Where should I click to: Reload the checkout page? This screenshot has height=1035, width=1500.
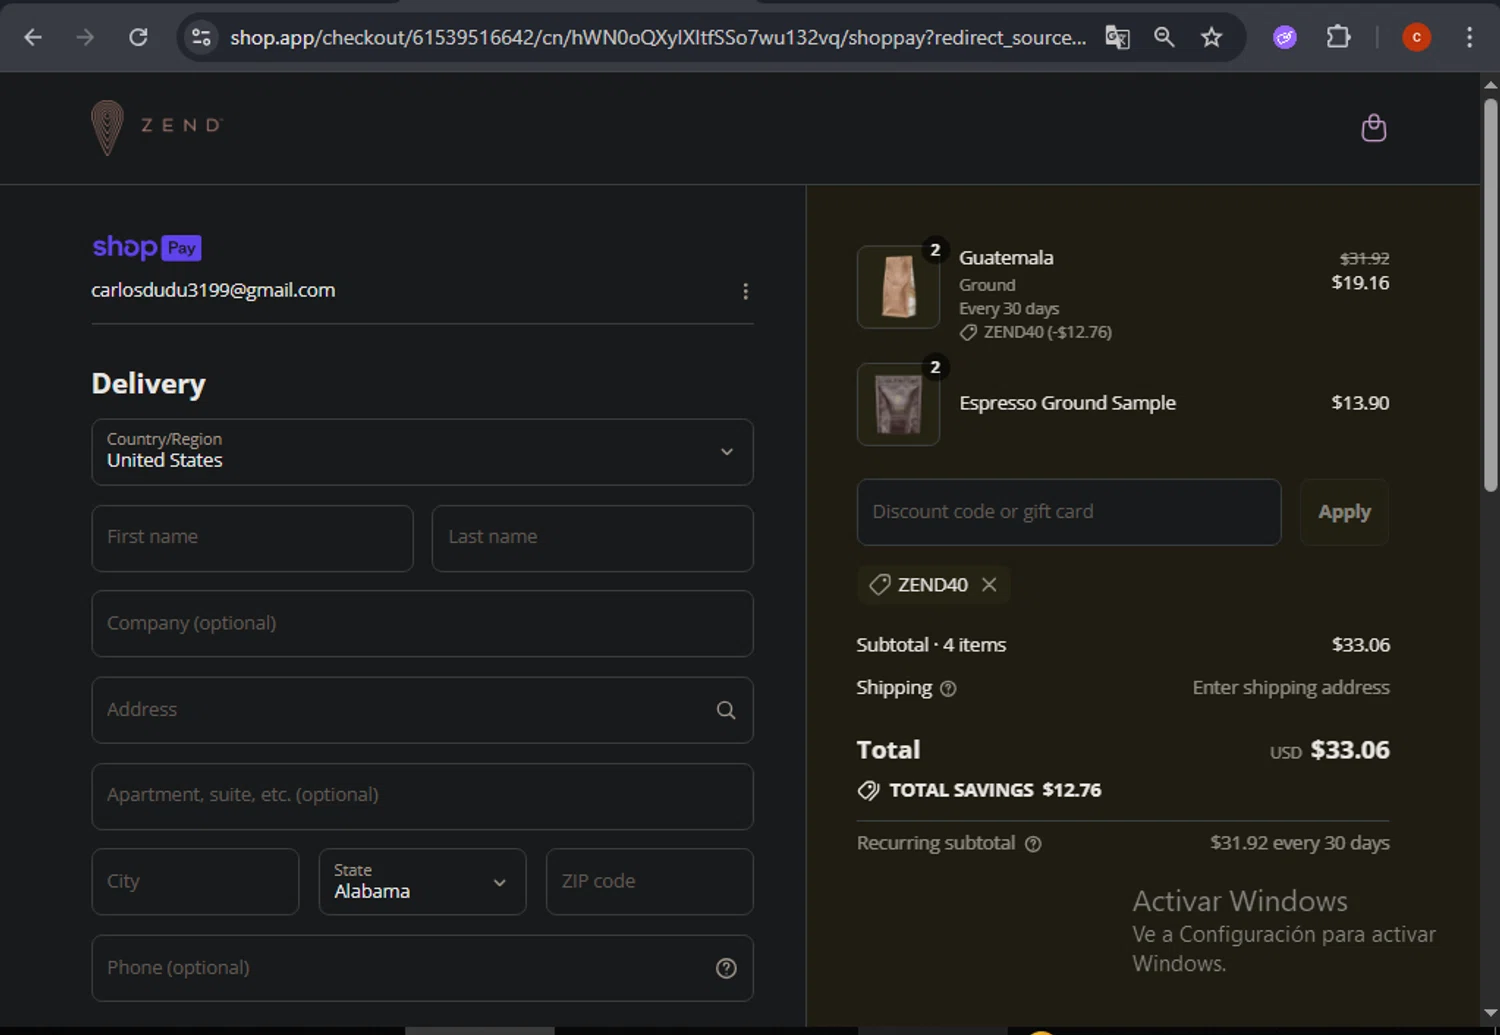[138, 37]
